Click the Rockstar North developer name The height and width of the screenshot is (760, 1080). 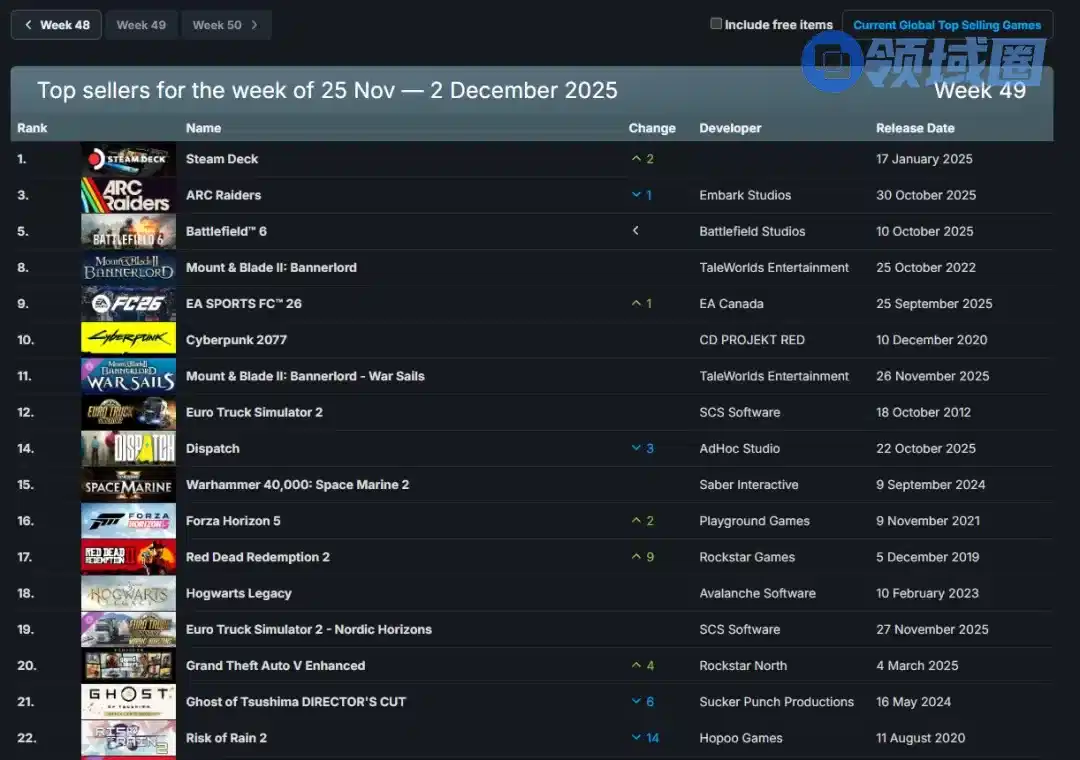tap(743, 666)
